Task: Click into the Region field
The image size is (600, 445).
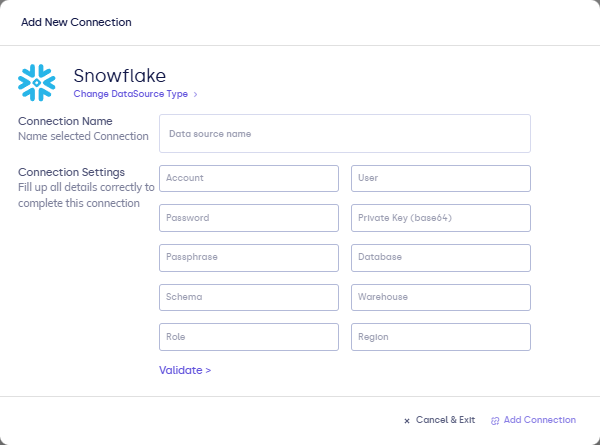Action: 441,337
